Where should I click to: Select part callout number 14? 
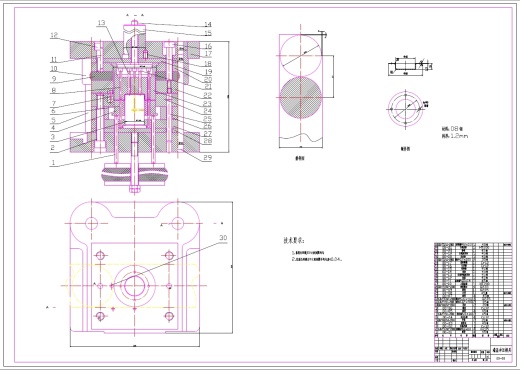click(208, 24)
